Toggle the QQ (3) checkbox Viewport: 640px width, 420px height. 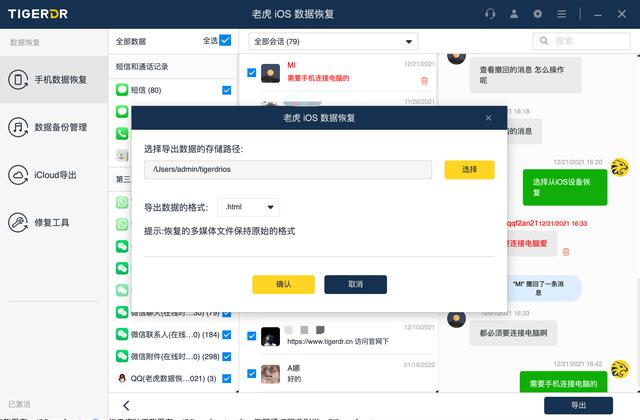(x=227, y=378)
